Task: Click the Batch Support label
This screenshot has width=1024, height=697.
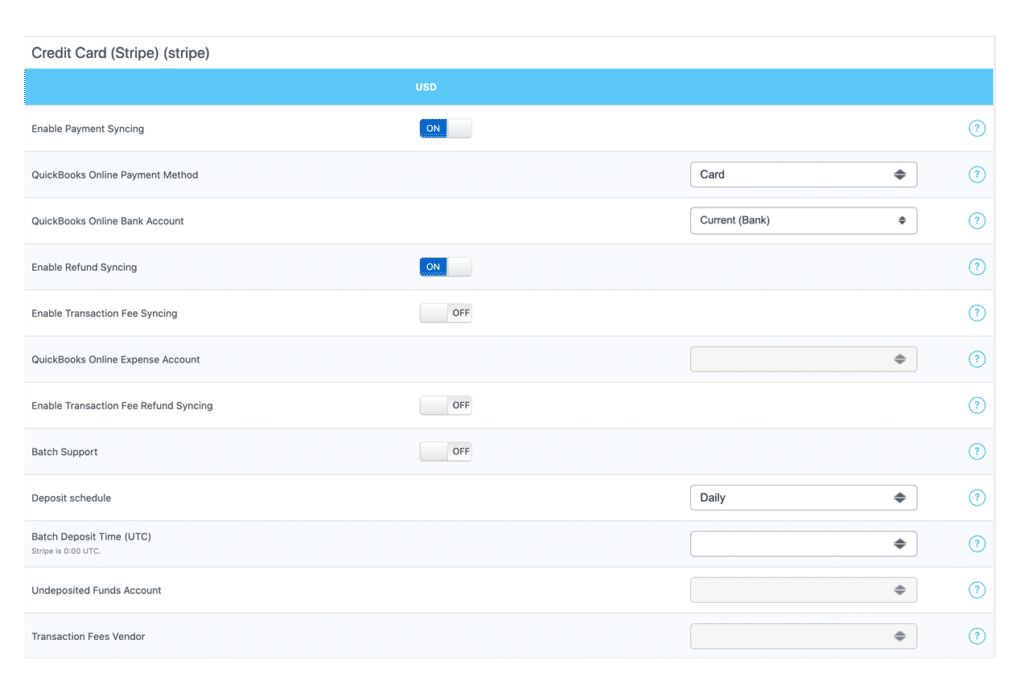Action: [x=64, y=451]
